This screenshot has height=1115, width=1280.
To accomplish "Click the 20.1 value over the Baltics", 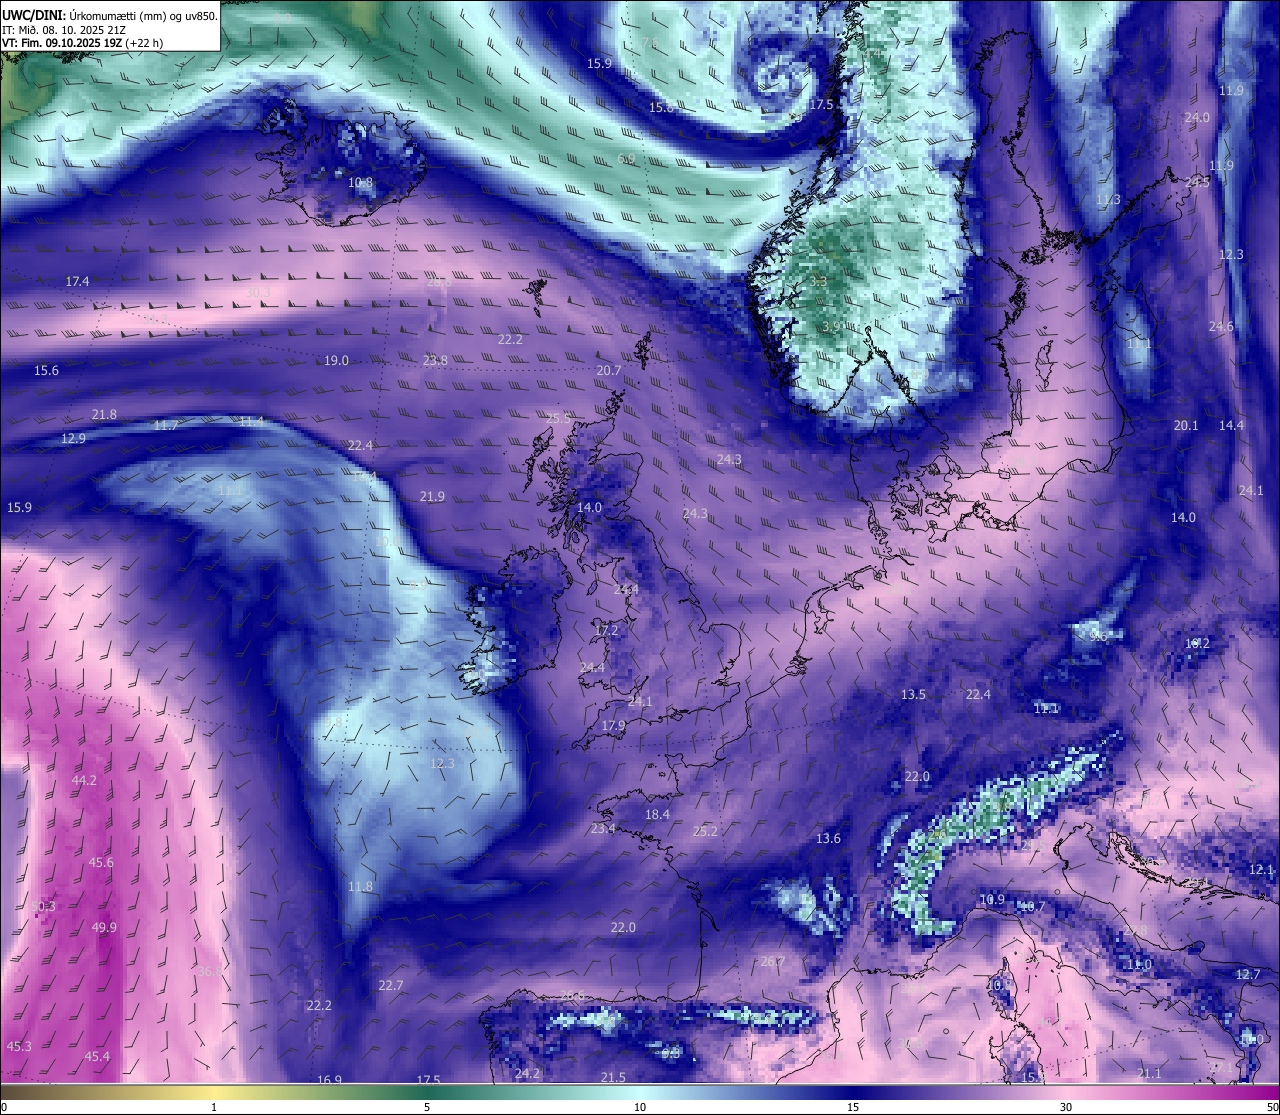I will point(1185,426).
